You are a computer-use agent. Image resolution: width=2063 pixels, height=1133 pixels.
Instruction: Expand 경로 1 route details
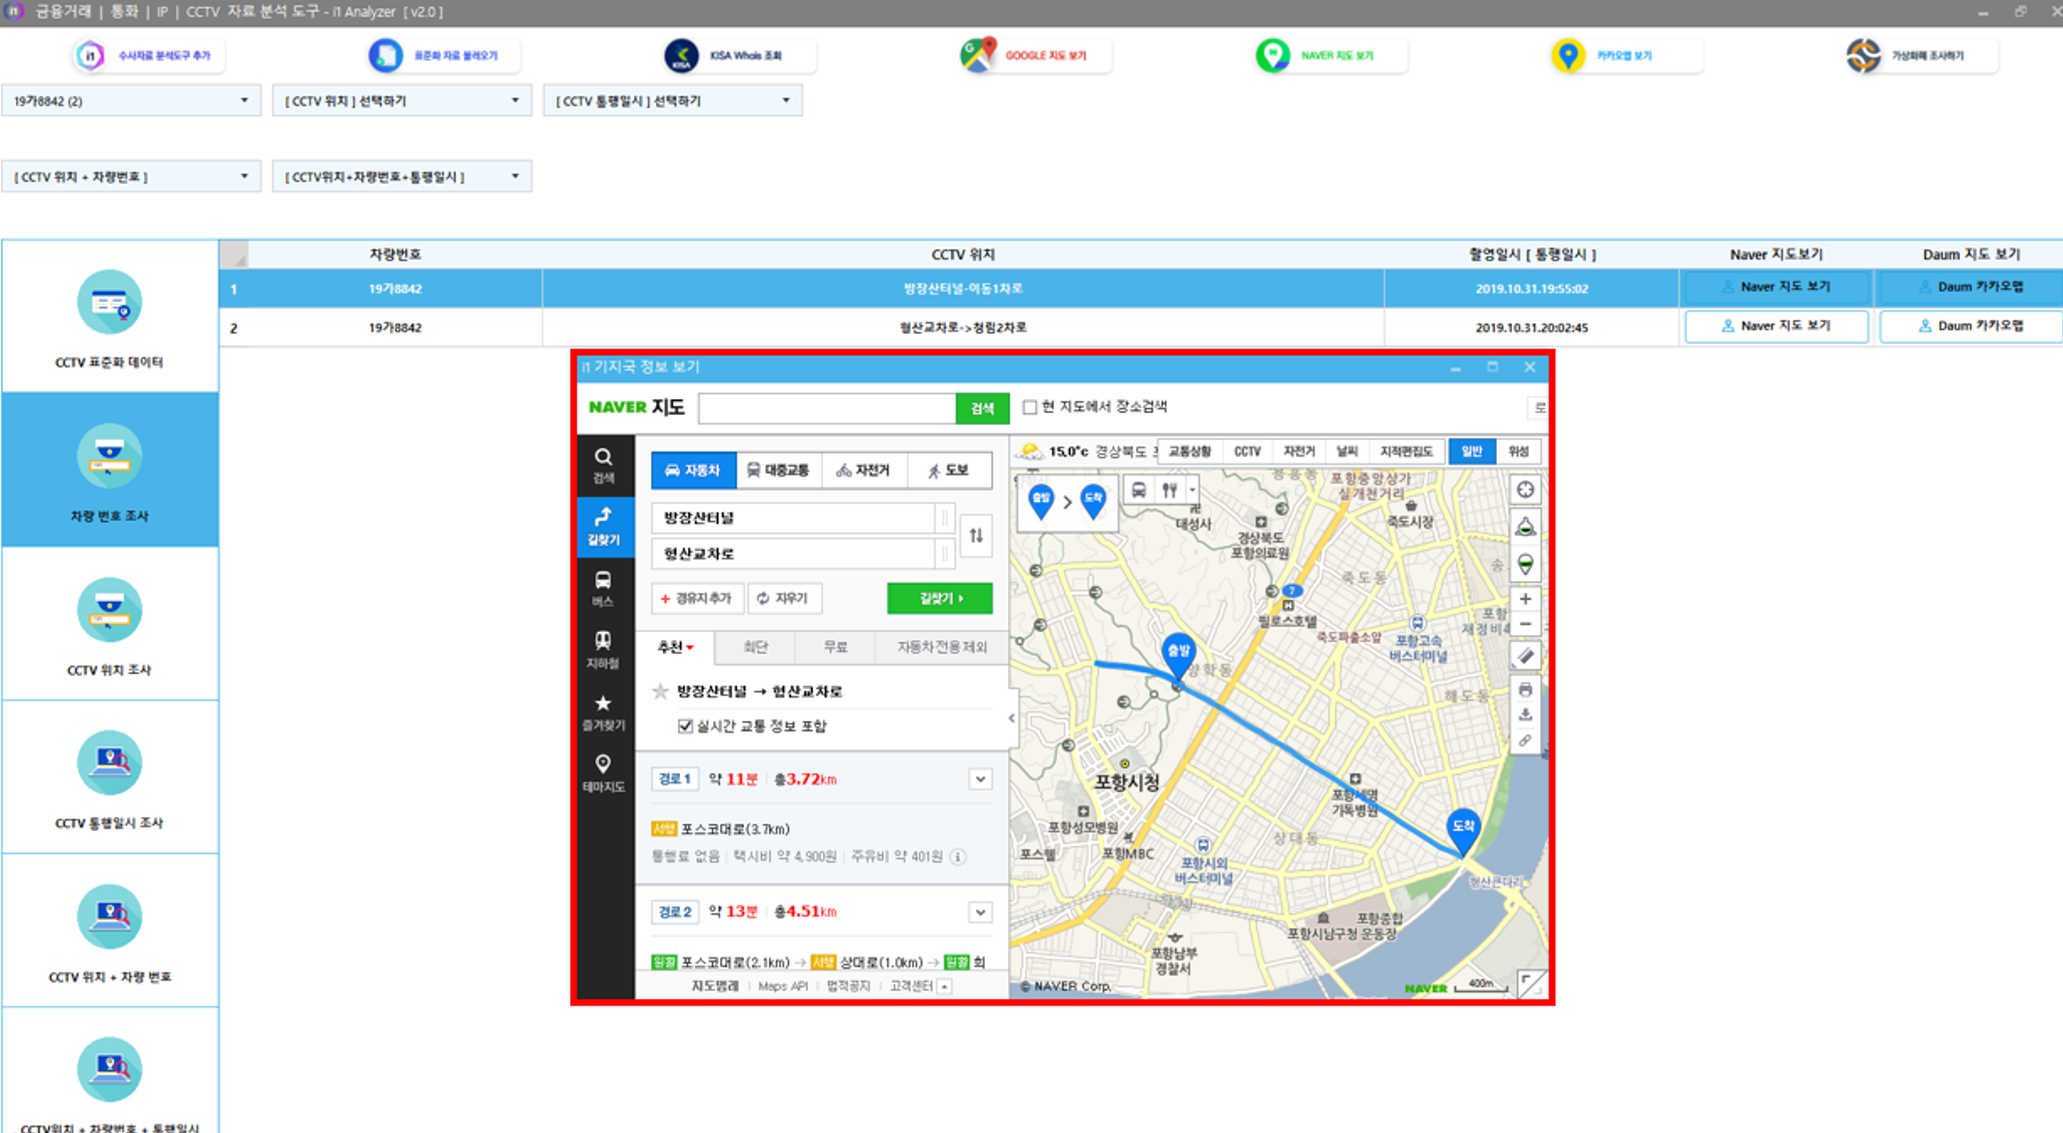click(980, 779)
